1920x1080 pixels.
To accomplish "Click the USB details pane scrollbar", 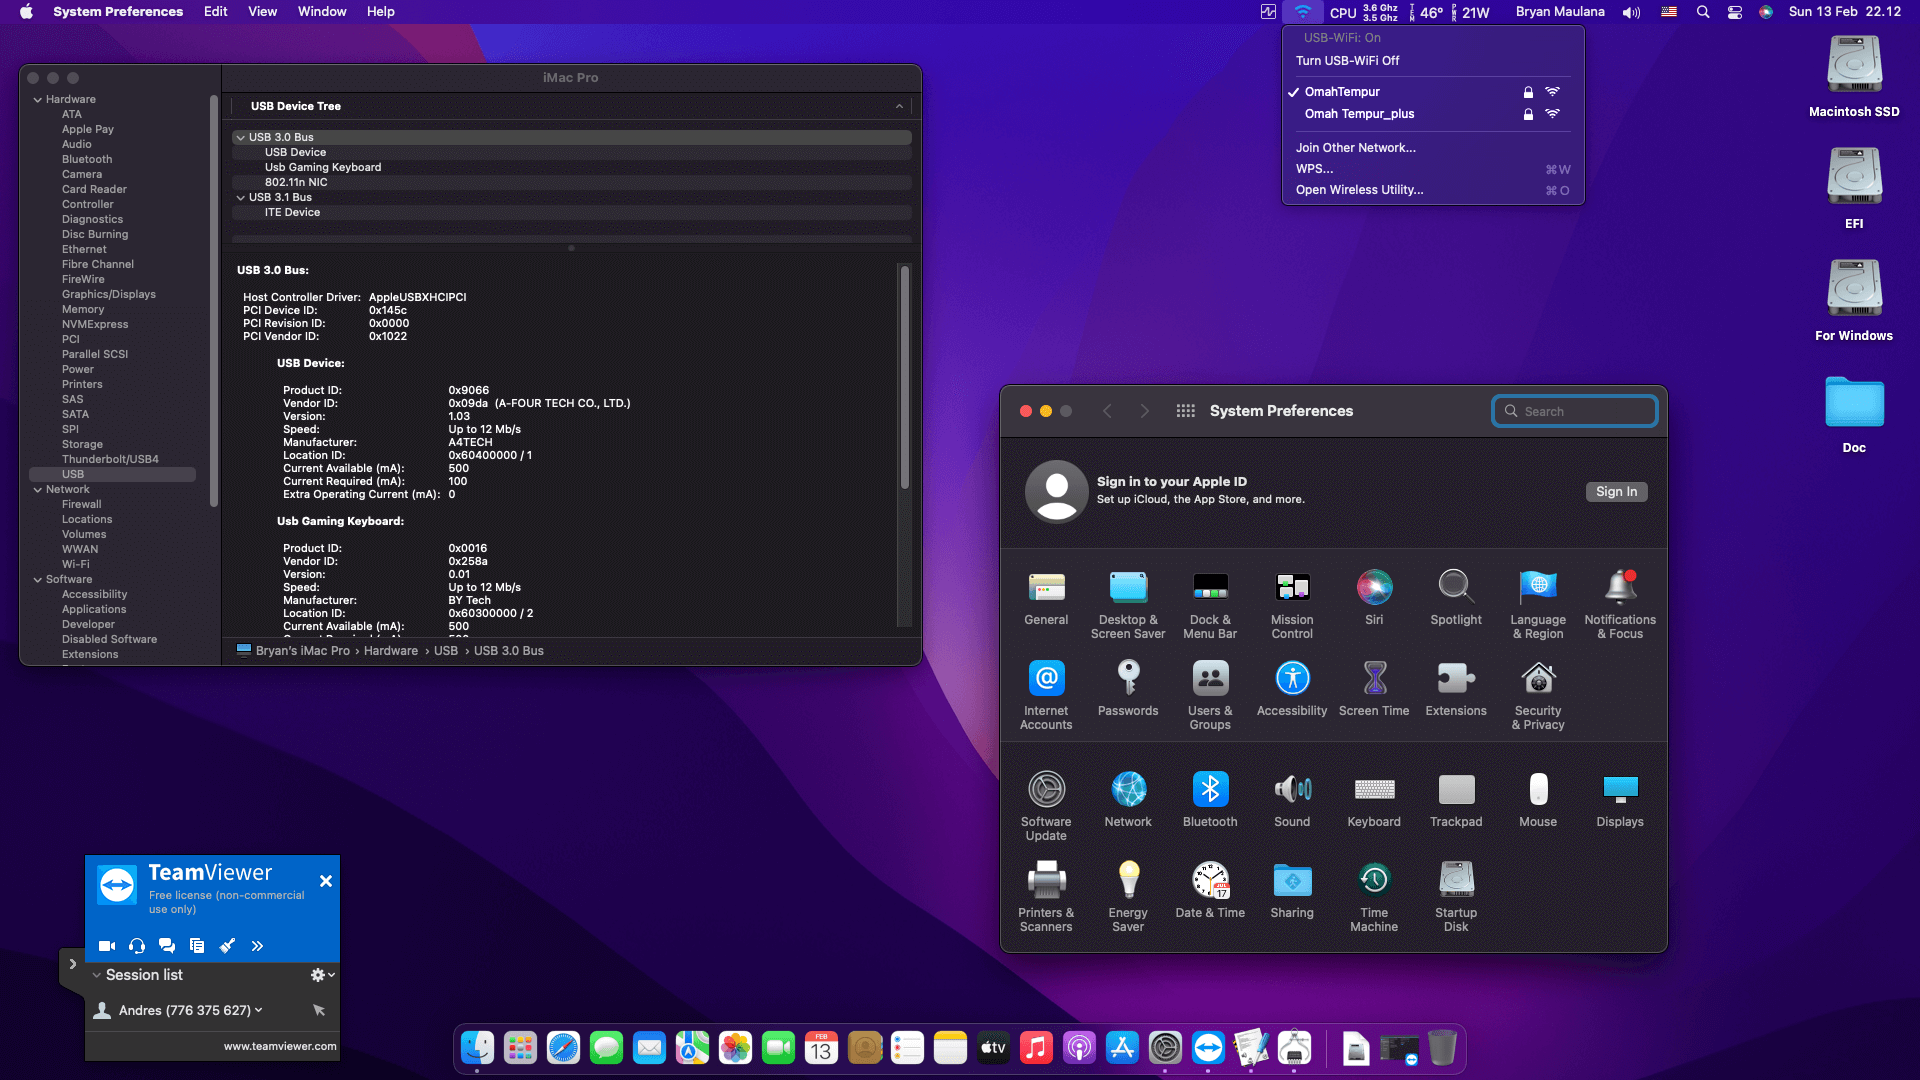I will 905,377.
